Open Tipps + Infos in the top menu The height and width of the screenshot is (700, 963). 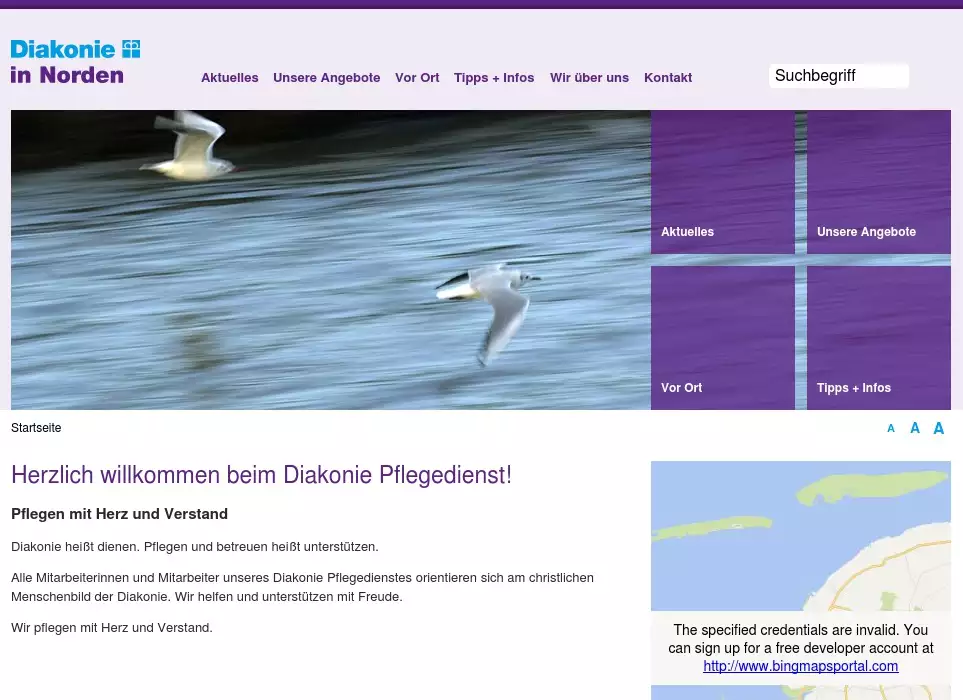(494, 78)
